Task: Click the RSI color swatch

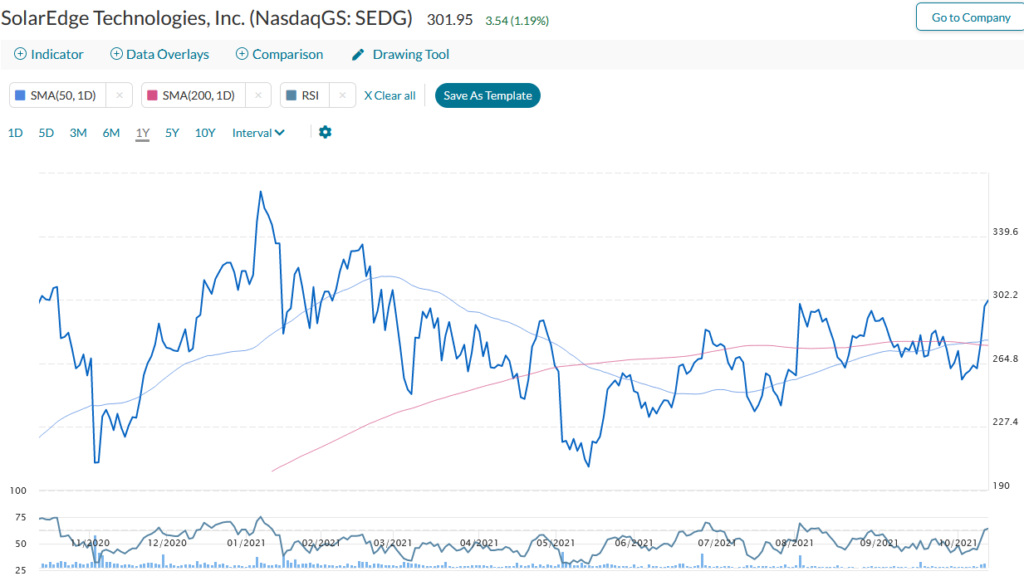Action: [x=291, y=95]
